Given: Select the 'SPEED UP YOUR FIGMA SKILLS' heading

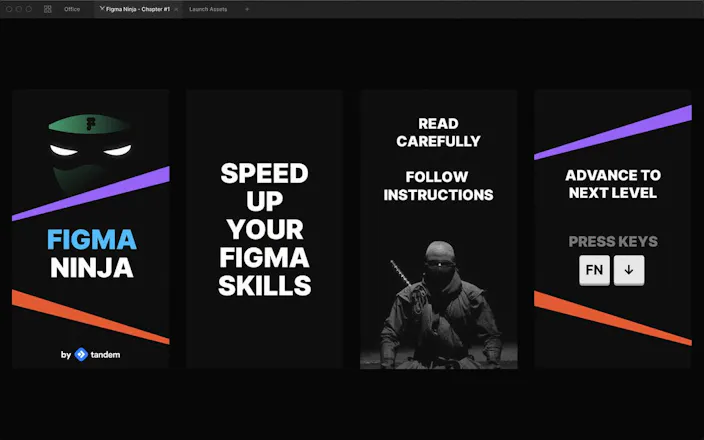Looking at the screenshot, I should pyautogui.click(x=264, y=229).
